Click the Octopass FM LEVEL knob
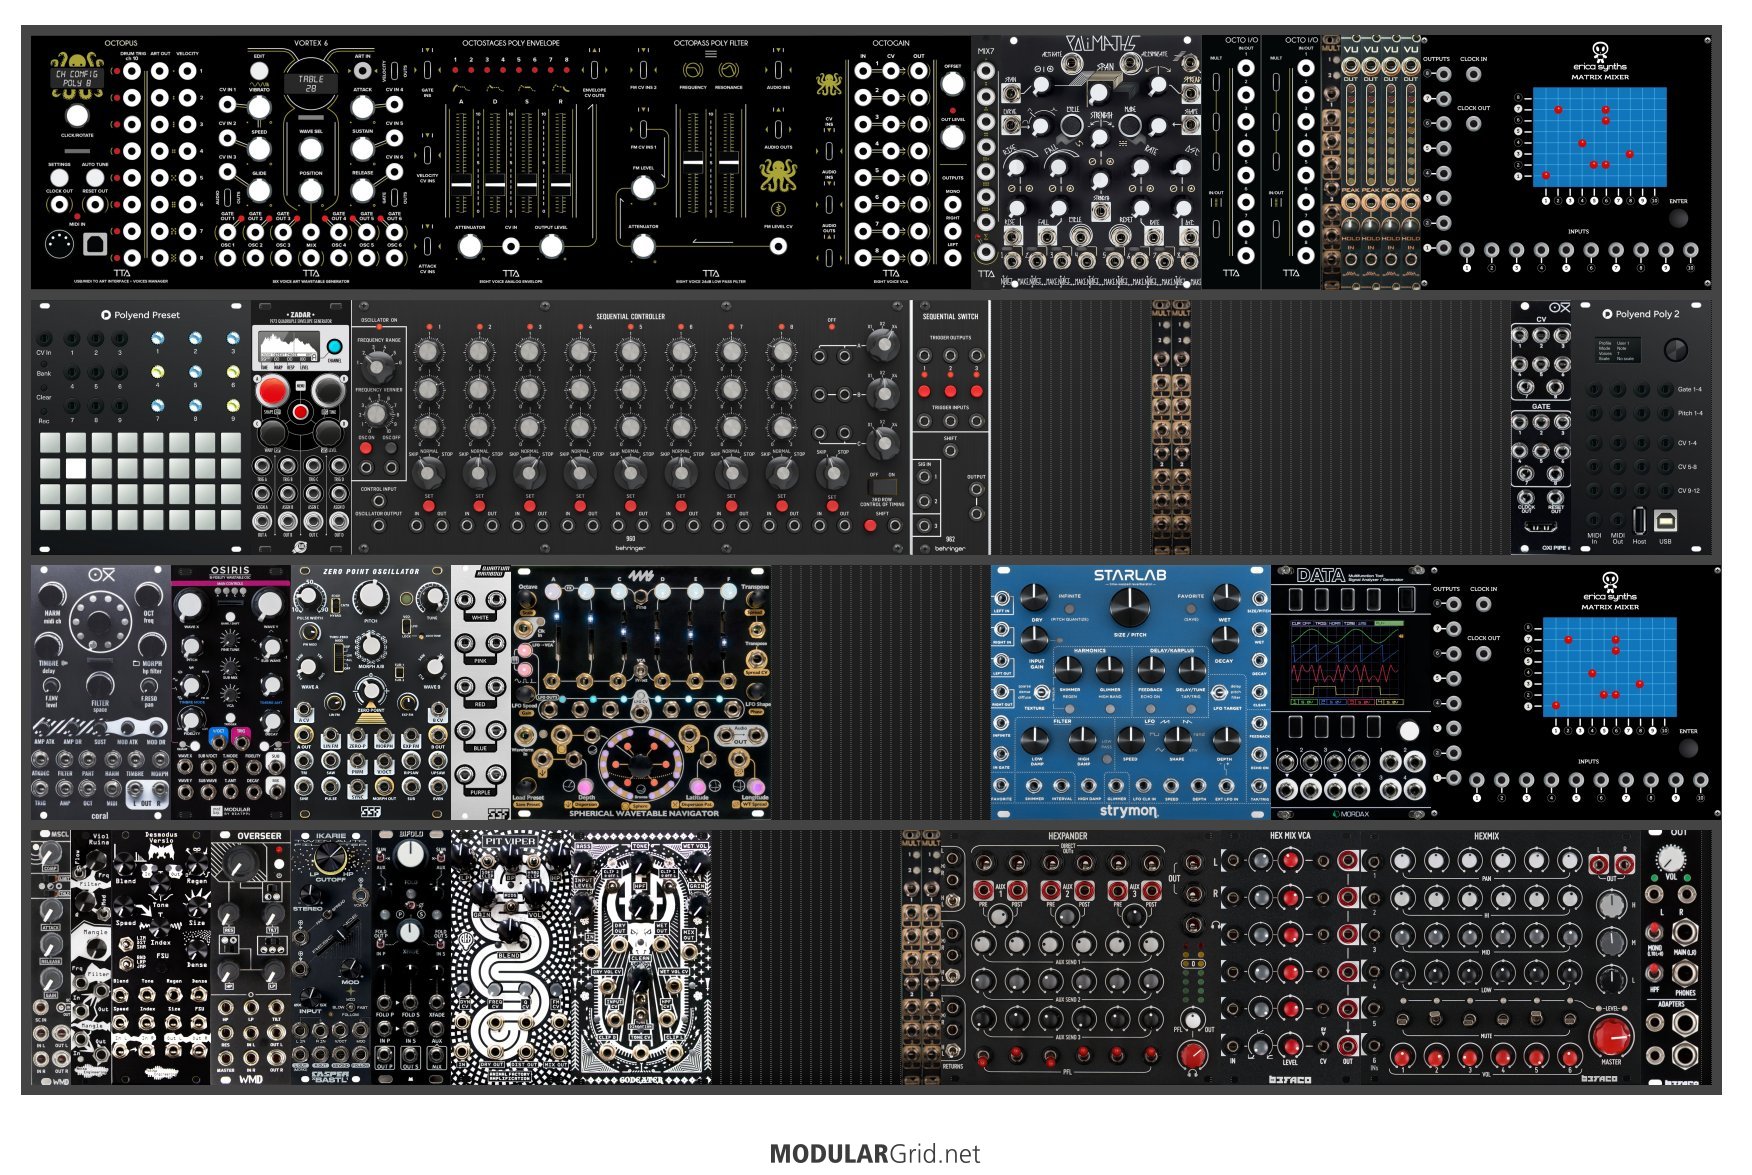 click(643, 187)
